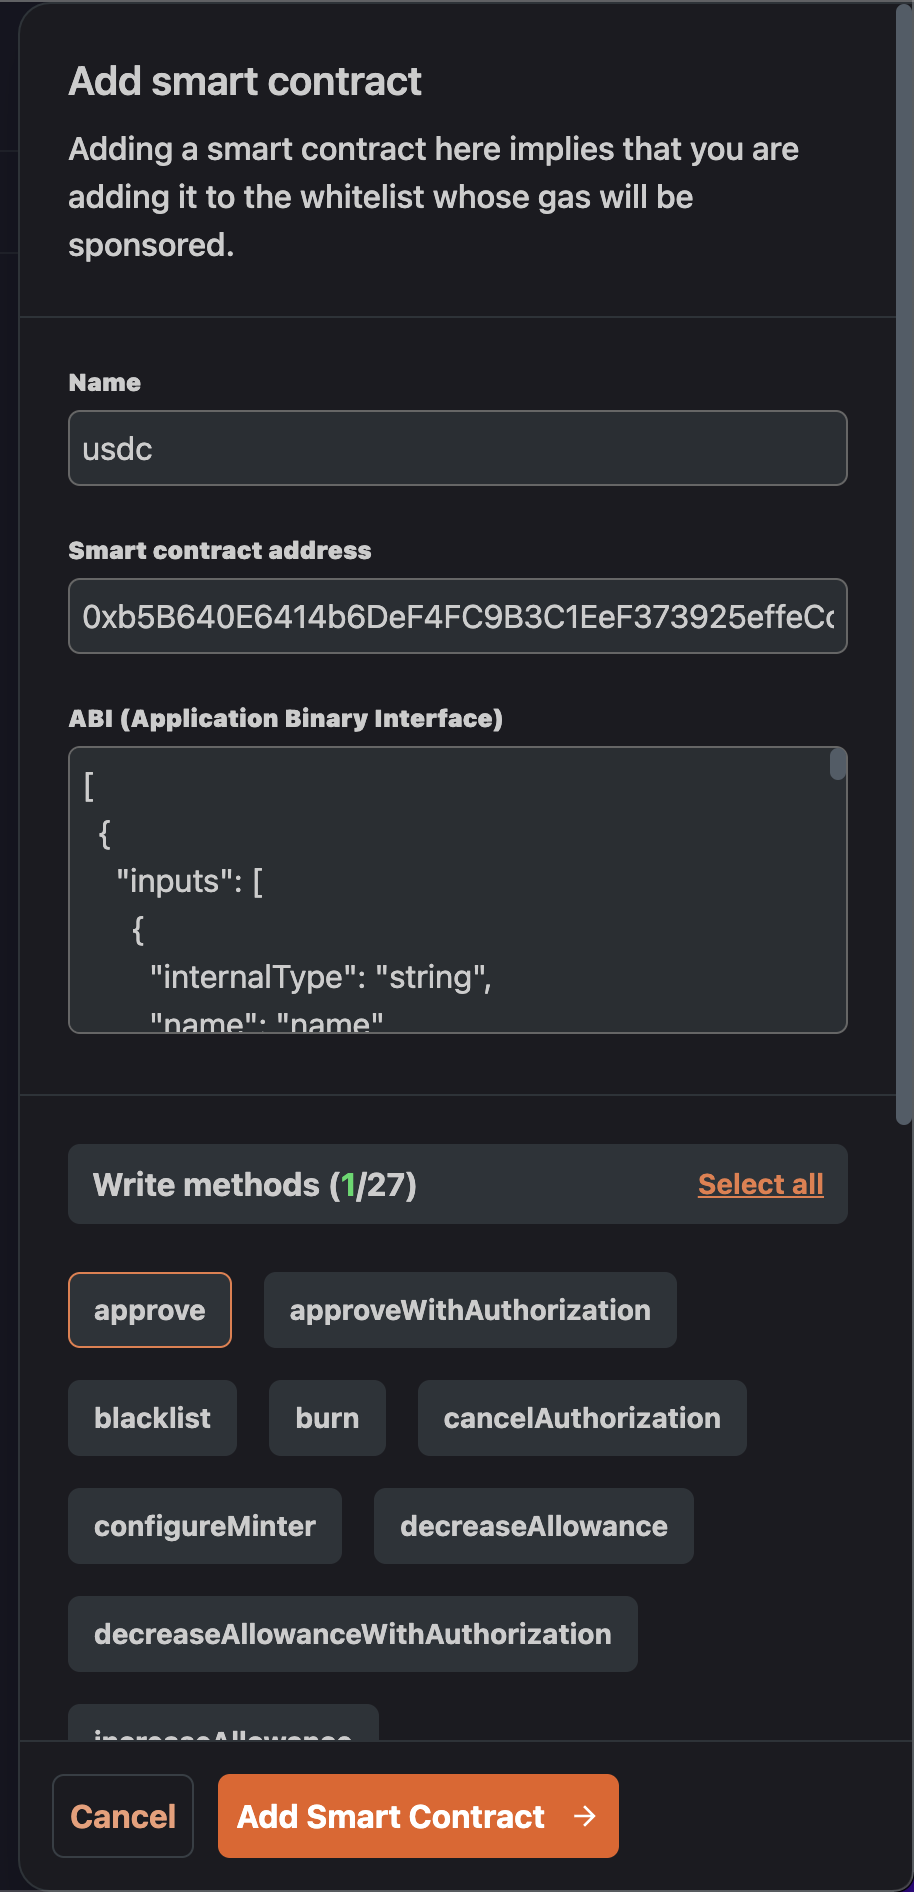Select the "approveWithAuthorization" method
This screenshot has height=1892, width=914.
pos(469,1310)
